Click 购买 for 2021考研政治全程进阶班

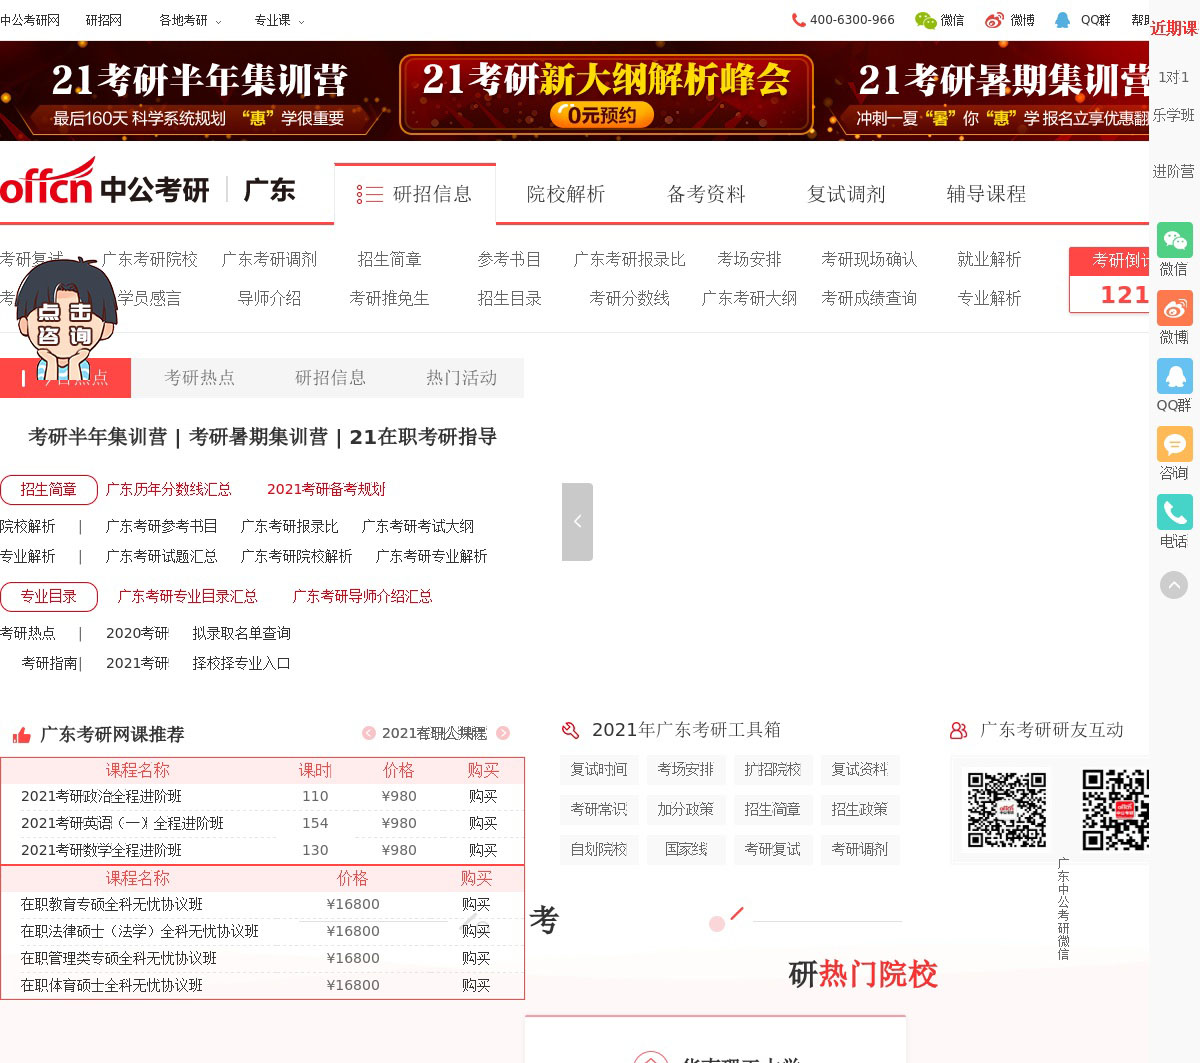483,796
